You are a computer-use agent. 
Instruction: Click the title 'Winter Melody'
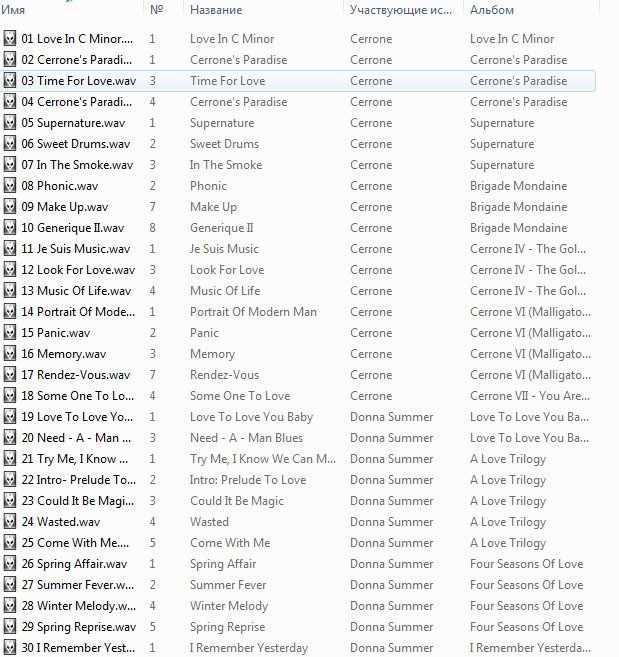229,605
